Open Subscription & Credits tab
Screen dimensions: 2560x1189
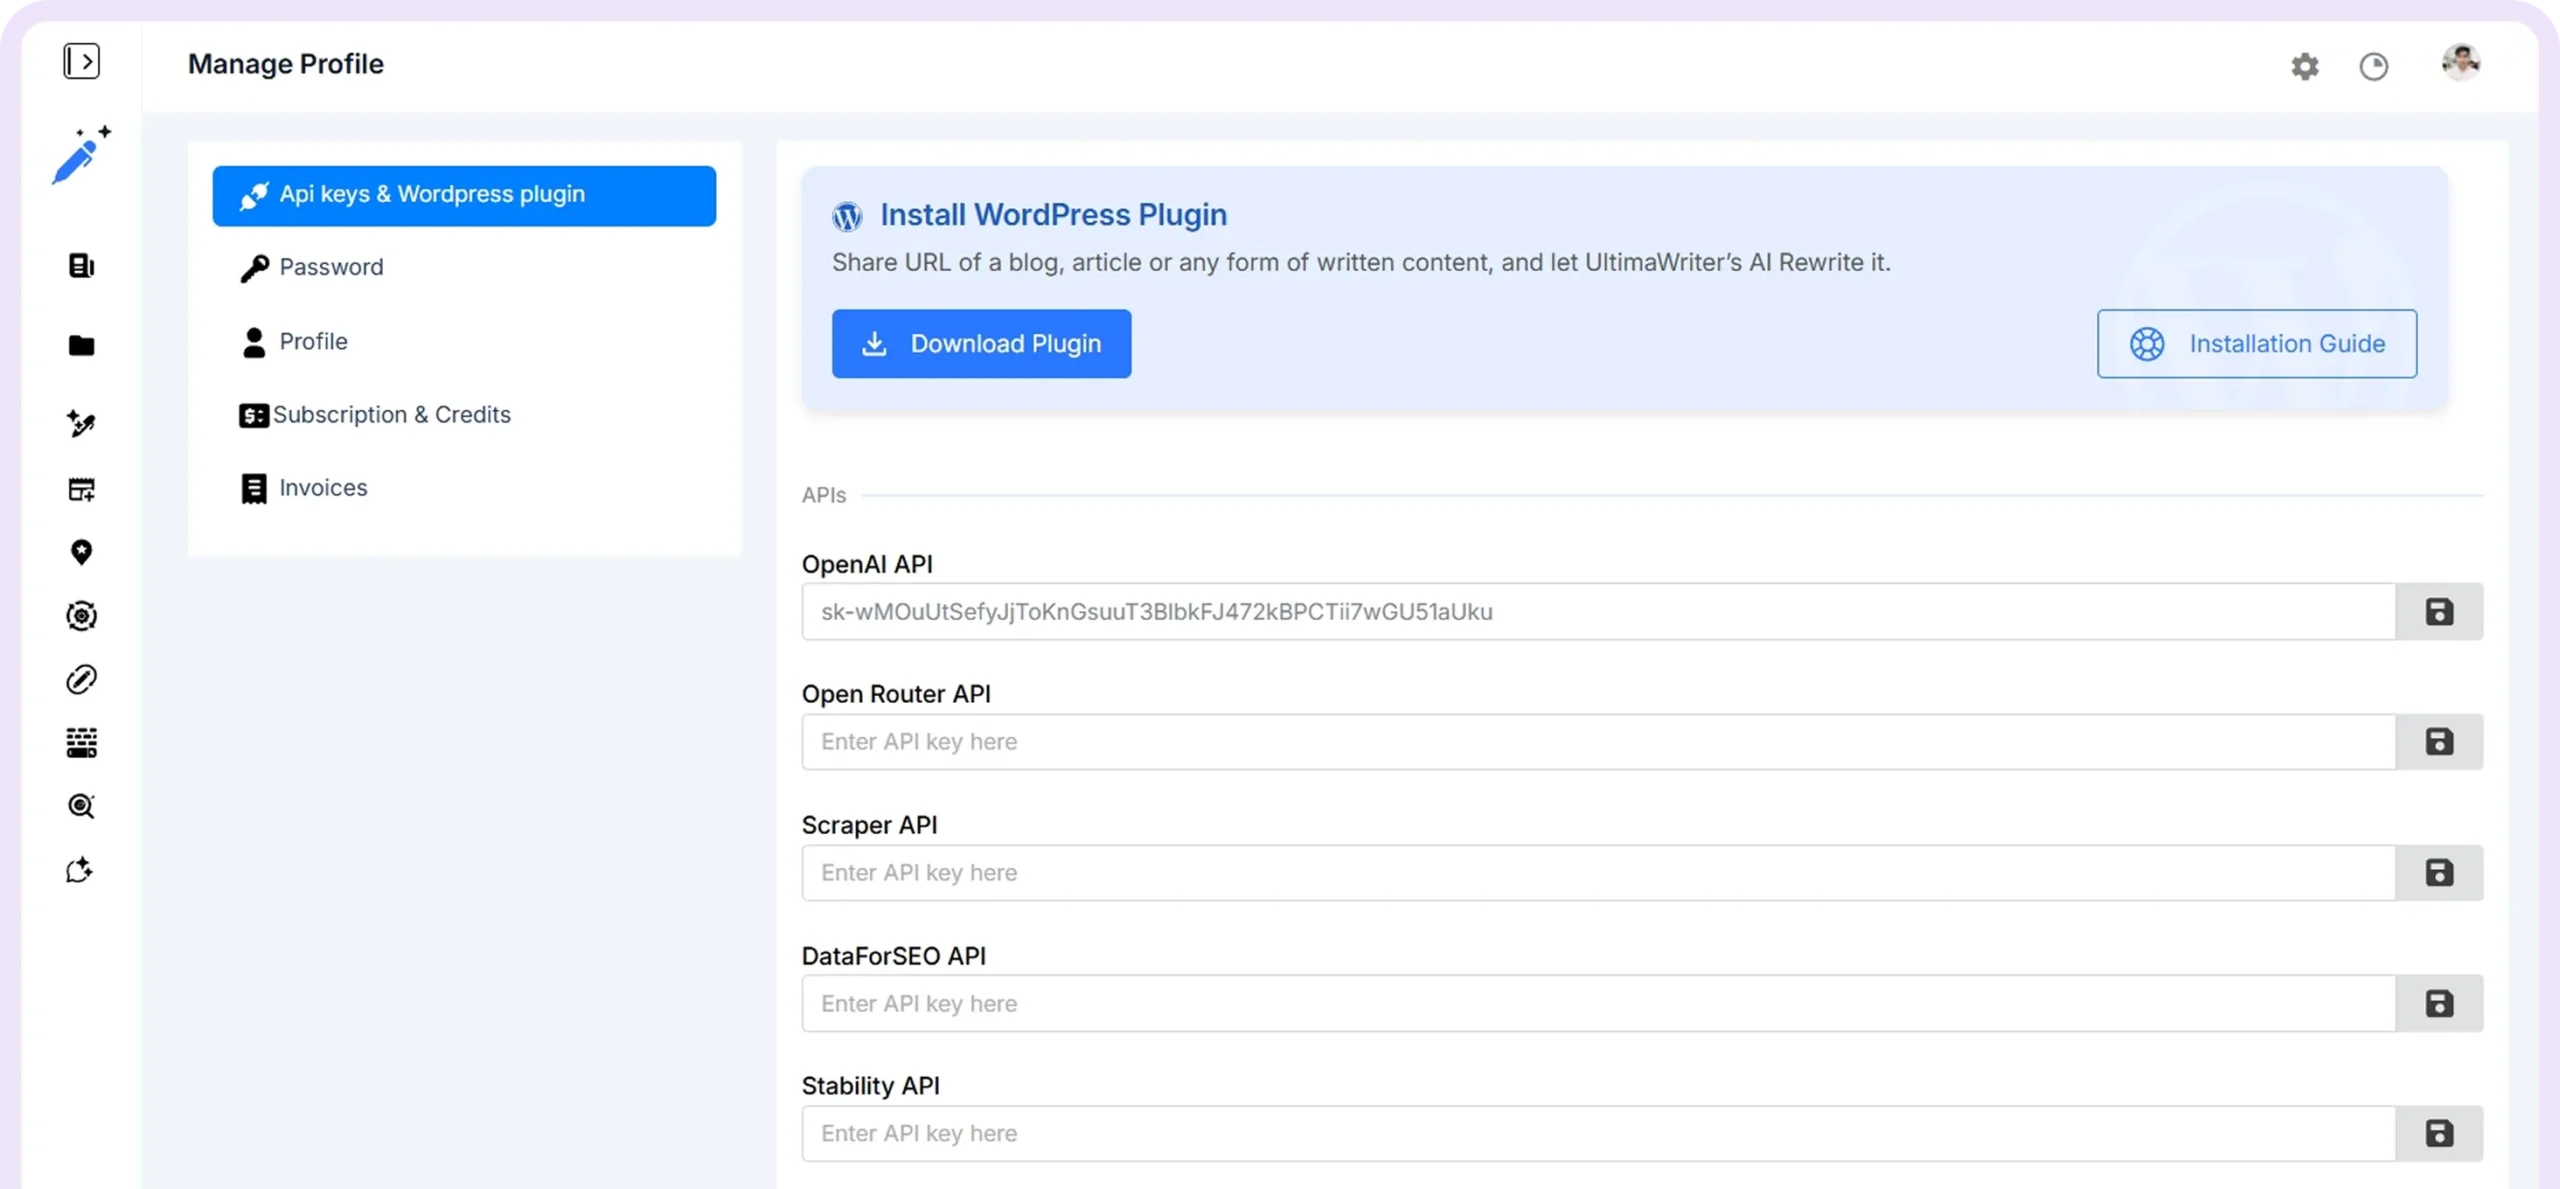464,414
